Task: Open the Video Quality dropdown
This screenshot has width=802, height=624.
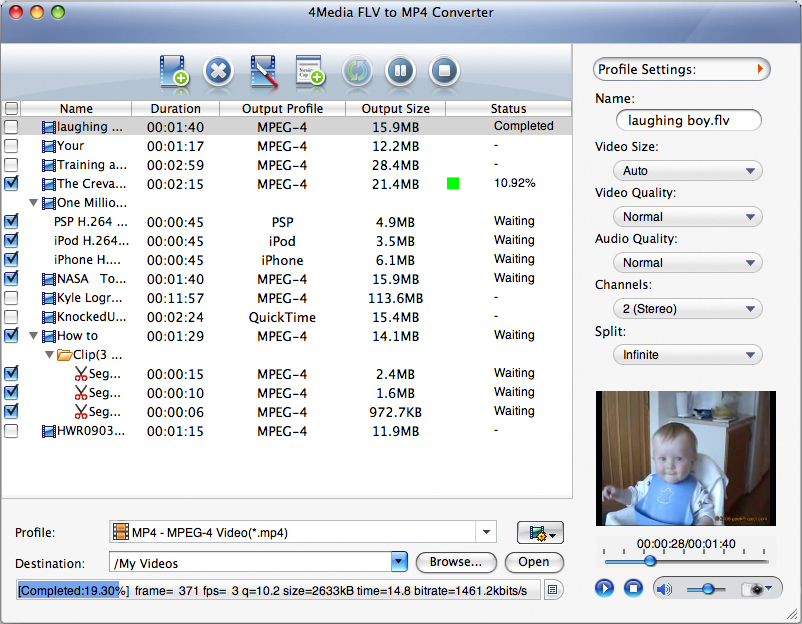Action: 687,217
